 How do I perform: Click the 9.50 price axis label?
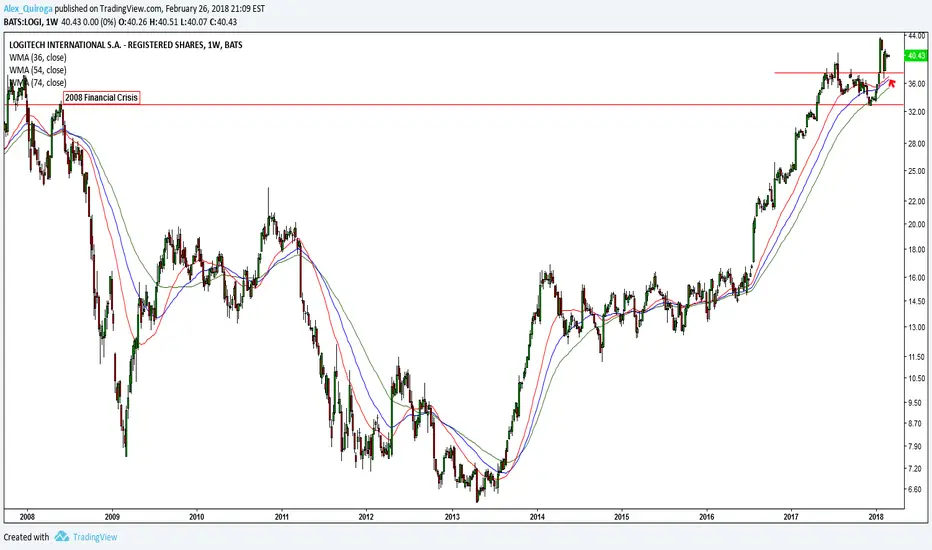tap(917, 403)
